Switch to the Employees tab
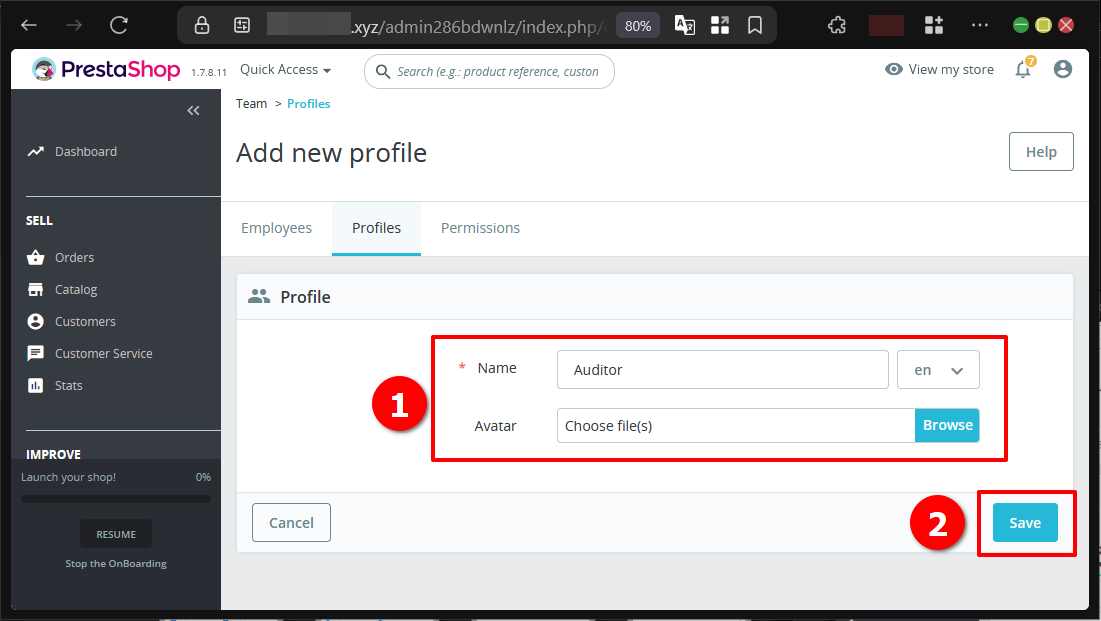1101x621 pixels. pos(276,228)
